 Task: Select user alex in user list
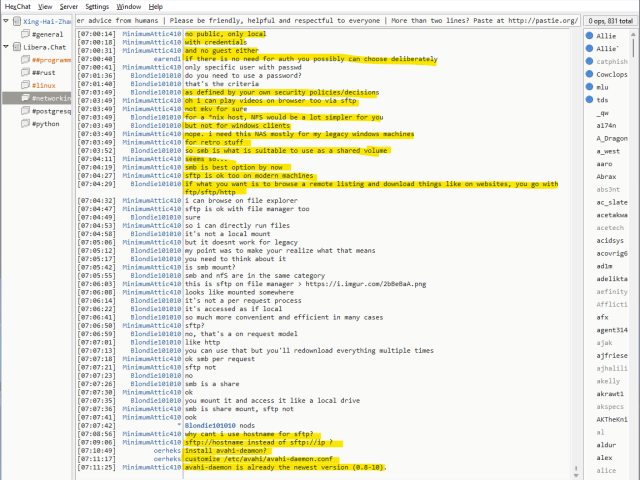(604, 458)
